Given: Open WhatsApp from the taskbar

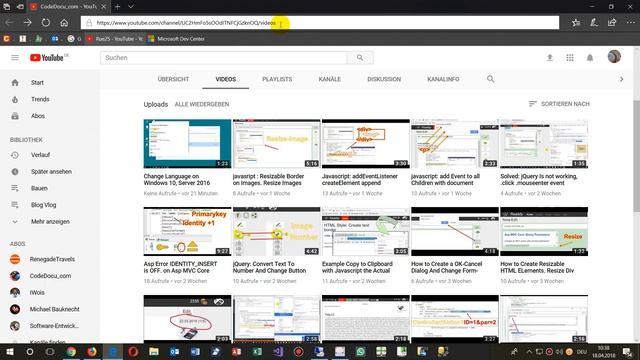Looking at the screenshot, I should 360,351.
